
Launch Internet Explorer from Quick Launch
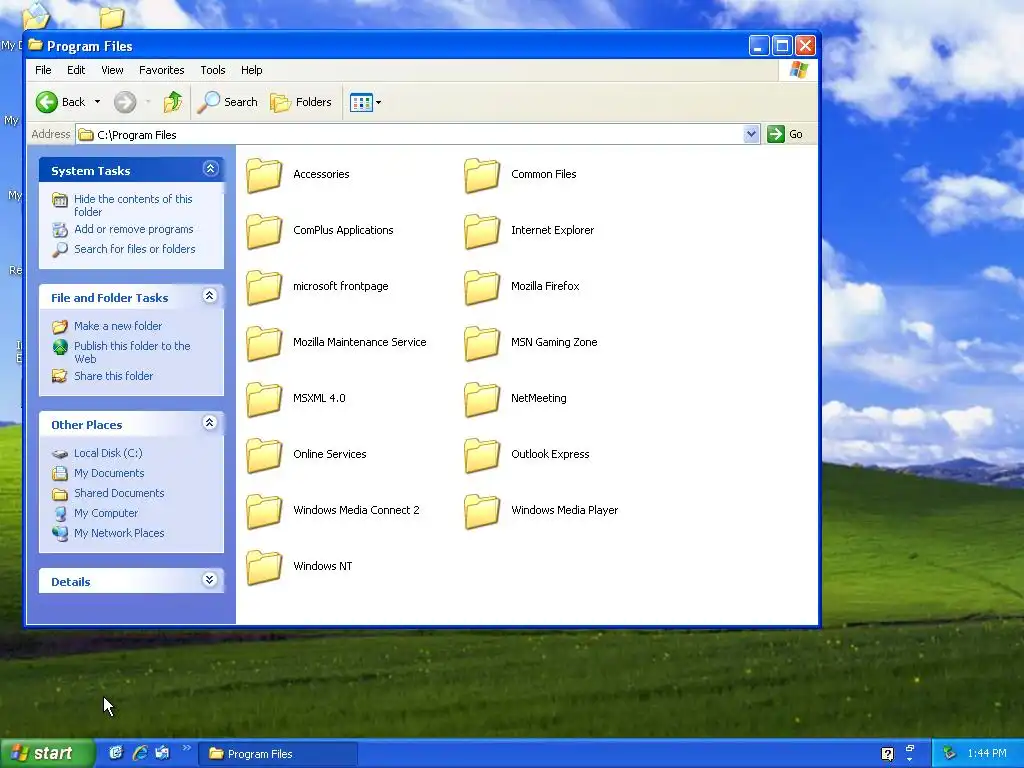point(139,753)
